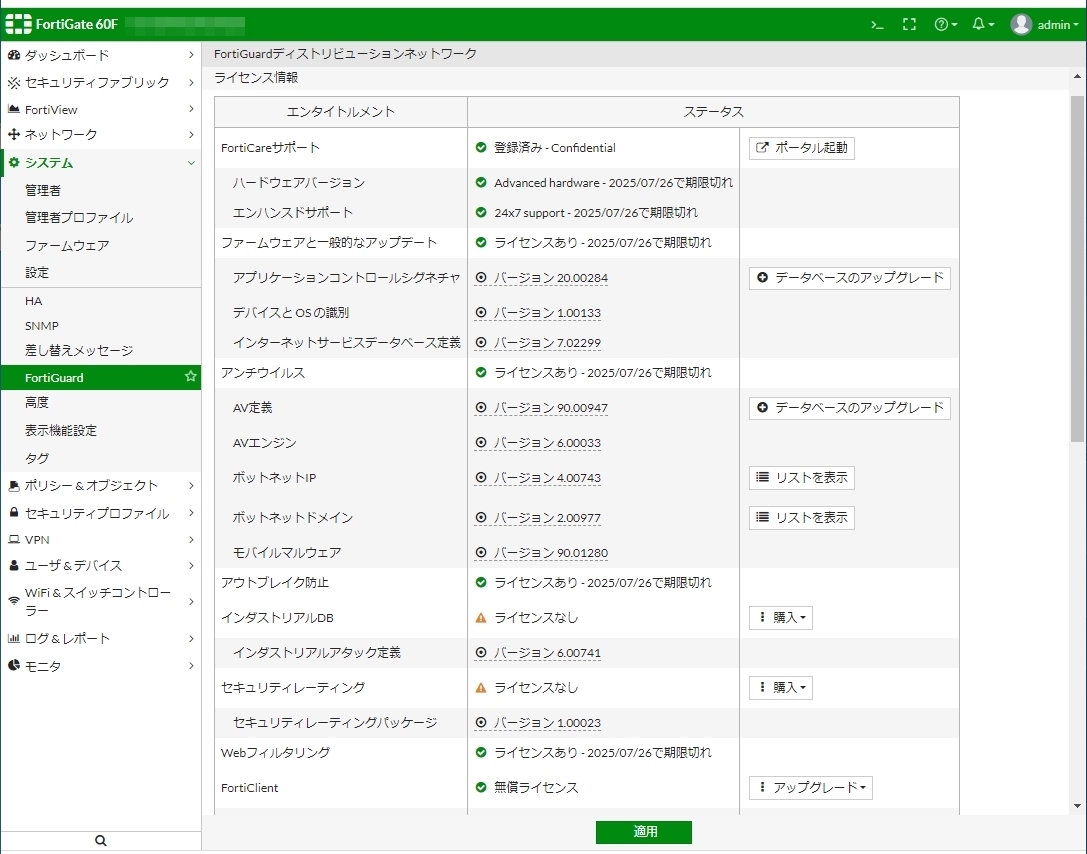Open 購入 dropdown for セキュリティレーティング
Image resolution: width=1087 pixels, height=854 pixels.
pyautogui.click(x=781, y=688)
